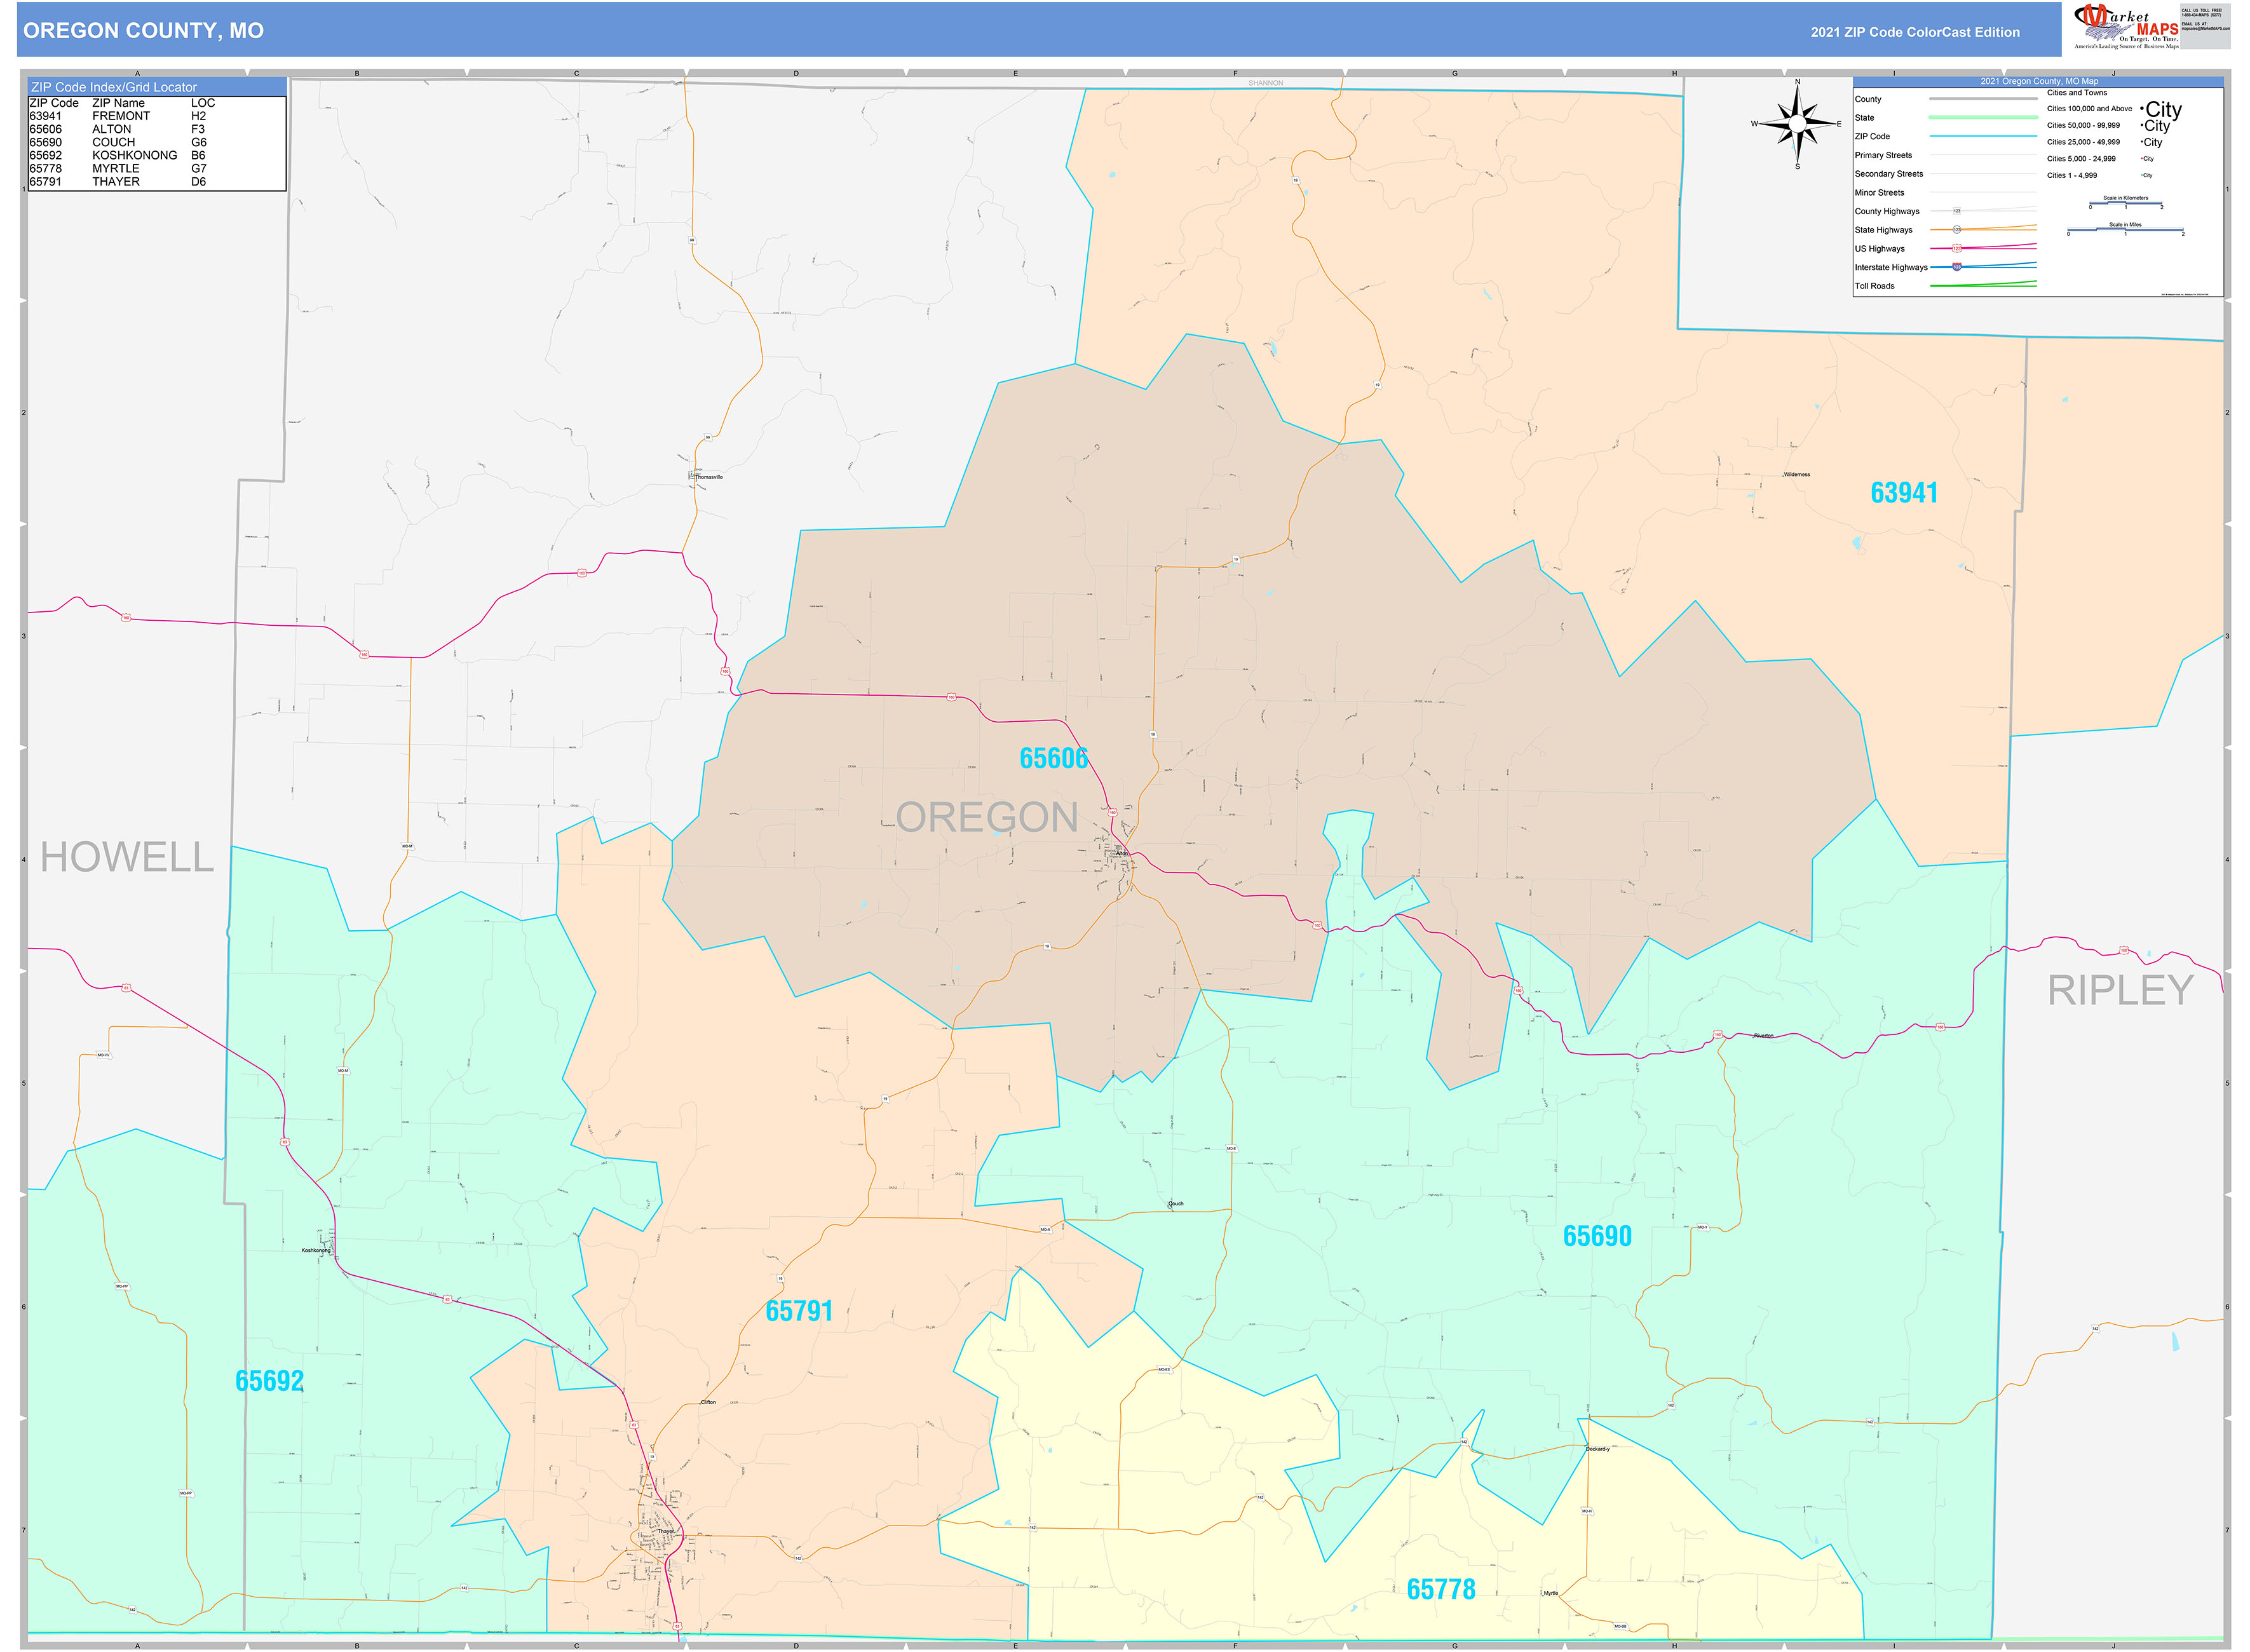Click the County Highways 123 box symbol
This screenshot has width=2250, height=1652.
pos(1957,211)
